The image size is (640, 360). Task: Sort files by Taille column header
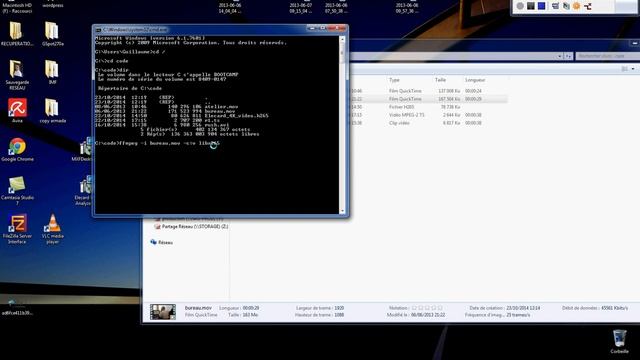[440, 80]
